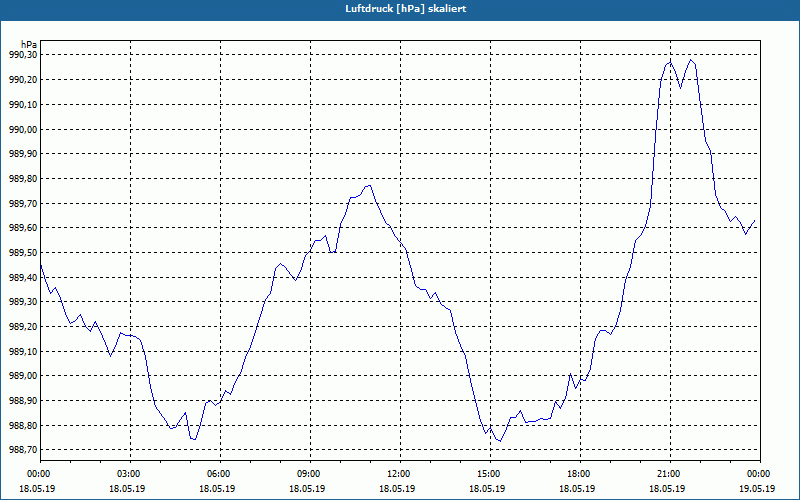Click the 15:00 time axis label
800x500 pixels.
pyautogui.click(x=490, y=474)
